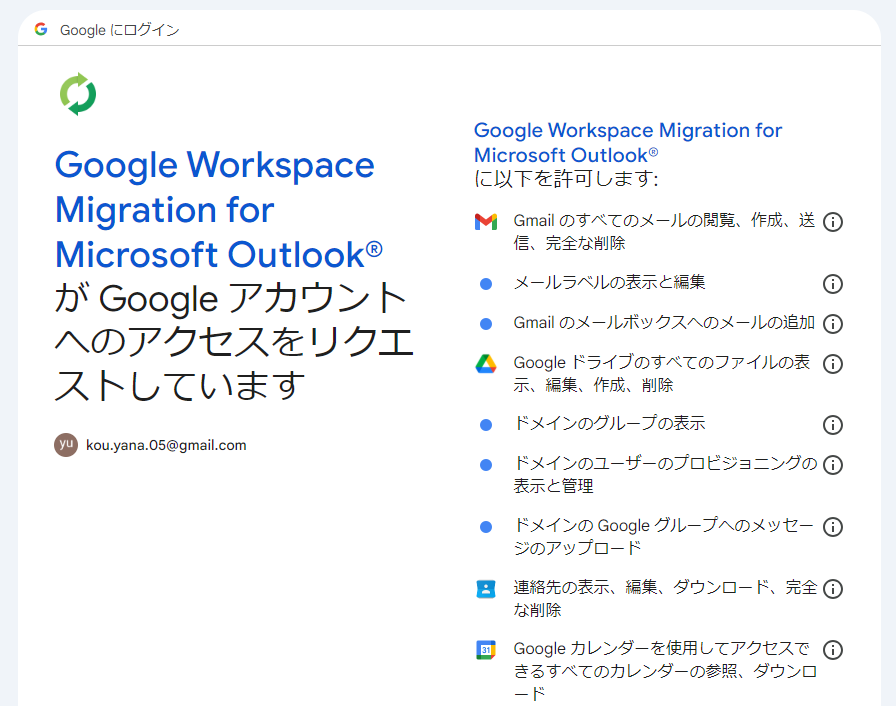
Task: Click が Google アカウントへのアクセスをリクエスト heading text
Action: click(234, 342)
